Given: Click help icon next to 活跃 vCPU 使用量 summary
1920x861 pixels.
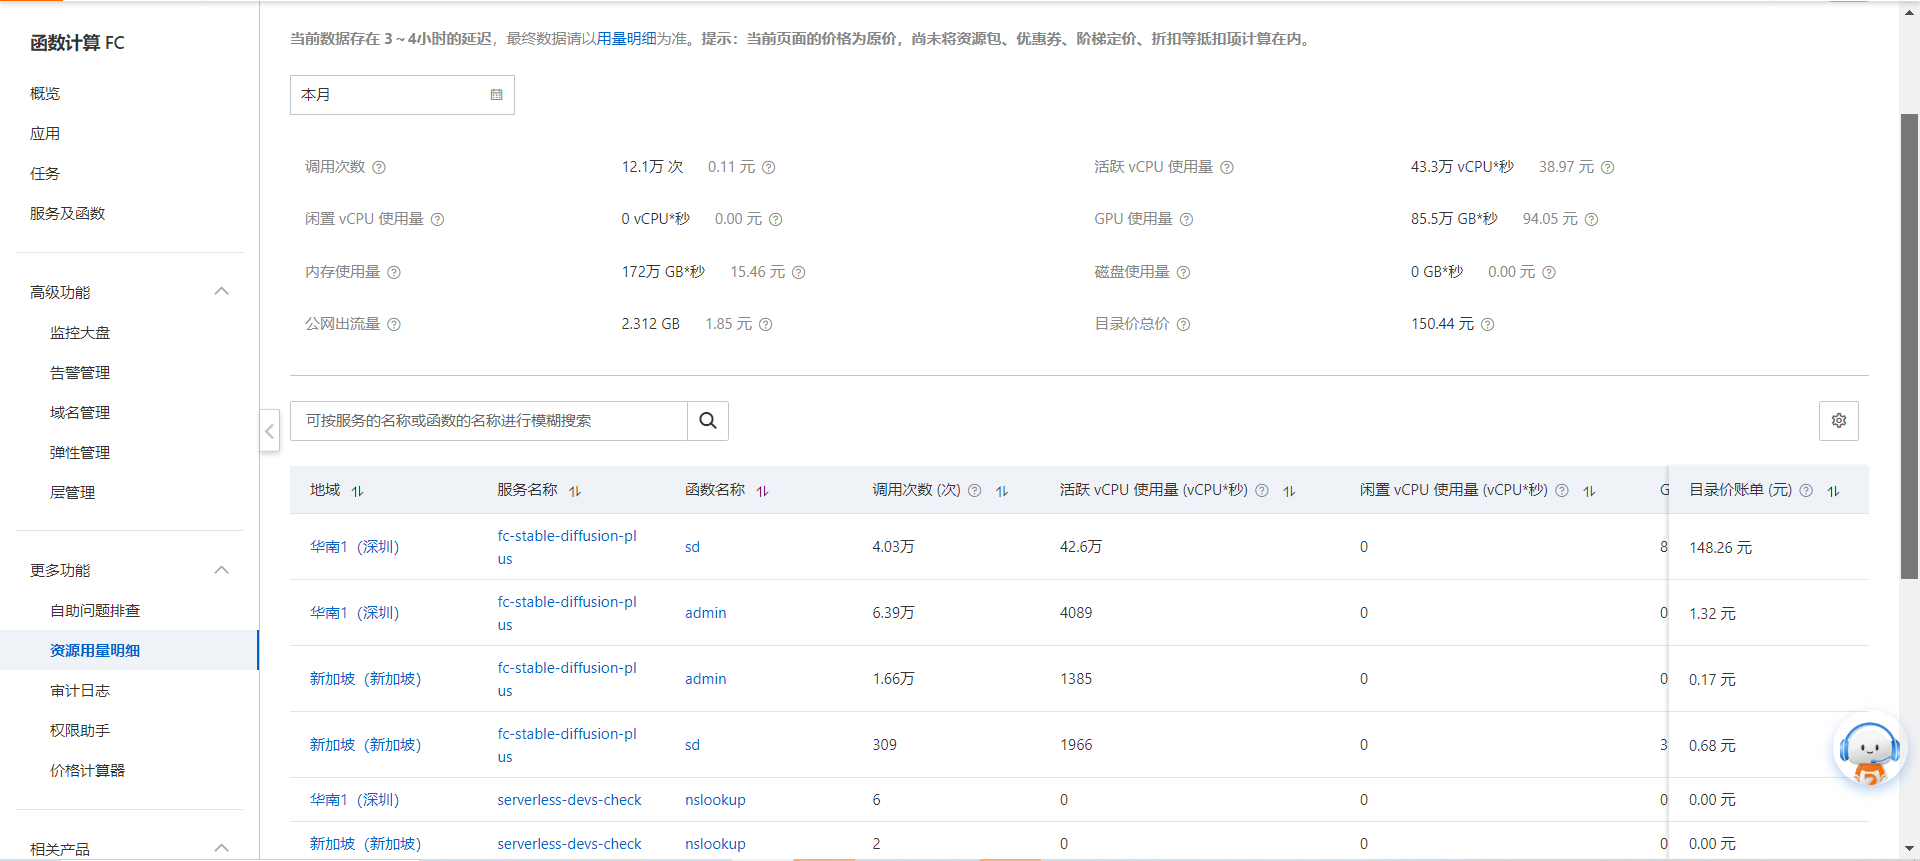Looking at the screenshot, I should (x=1227, y=168).
